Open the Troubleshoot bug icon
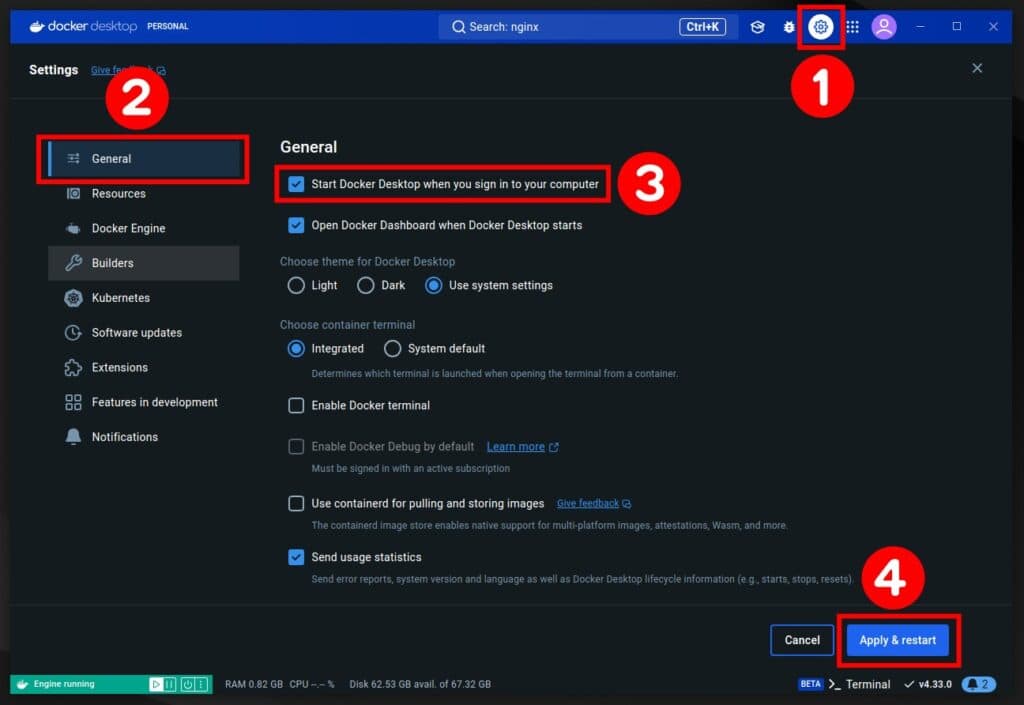The height and width of the screenshot is (705, 1024). tap(789, 27)
